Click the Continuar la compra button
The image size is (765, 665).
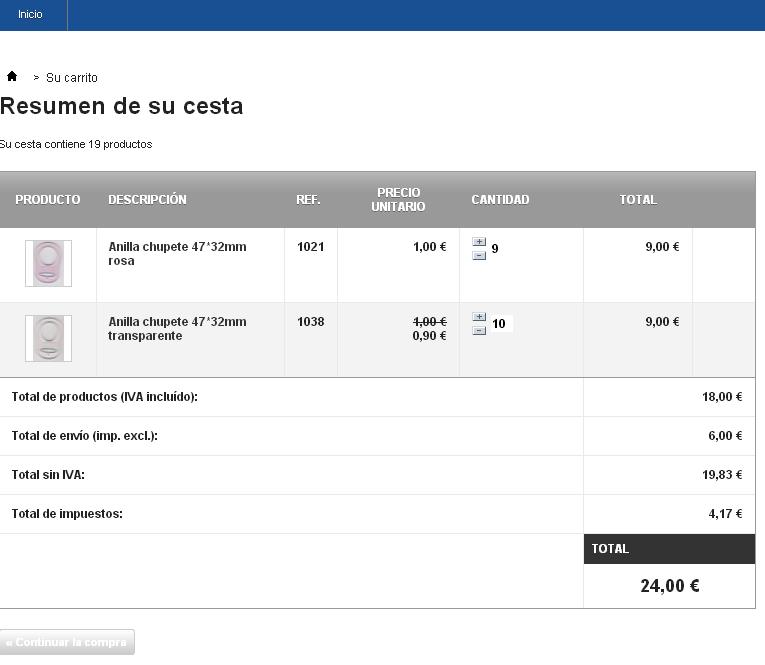(x=67, y=642)
